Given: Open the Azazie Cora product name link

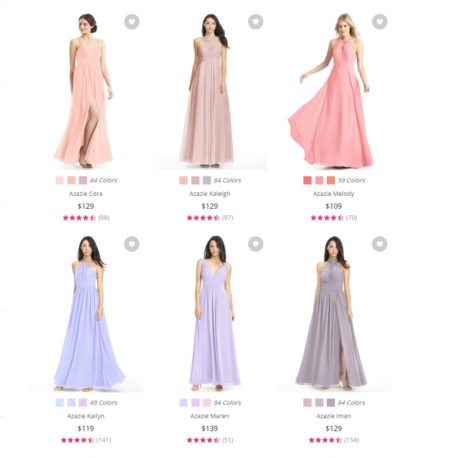Looking at the screenshot, I should click(x=86, y=194).
